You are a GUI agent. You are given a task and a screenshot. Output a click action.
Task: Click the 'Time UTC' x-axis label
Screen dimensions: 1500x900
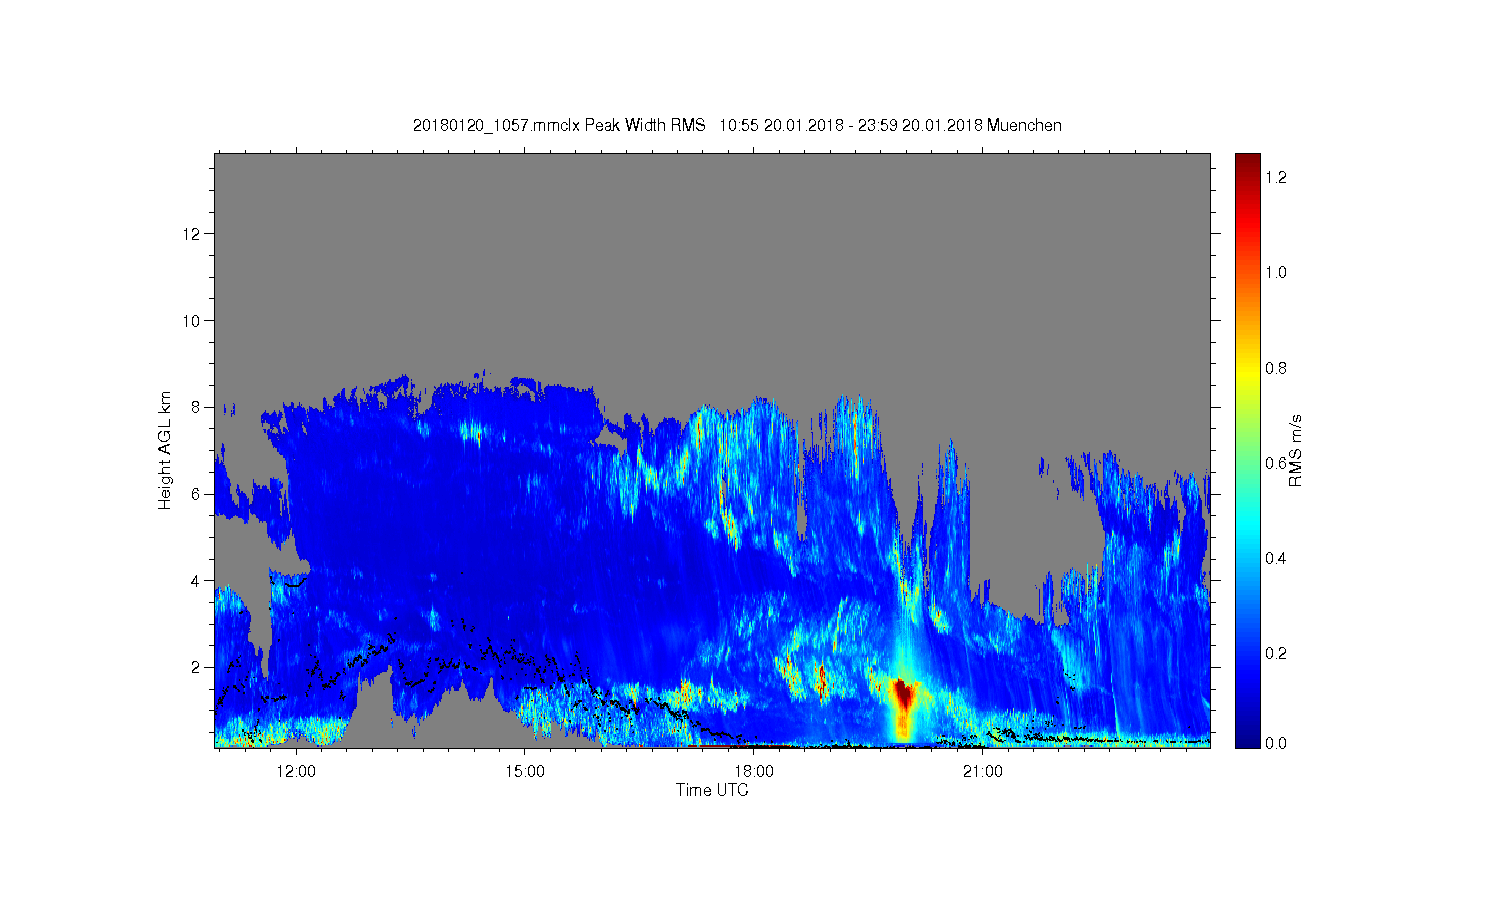pyautogui.click(x=712, y=790)
